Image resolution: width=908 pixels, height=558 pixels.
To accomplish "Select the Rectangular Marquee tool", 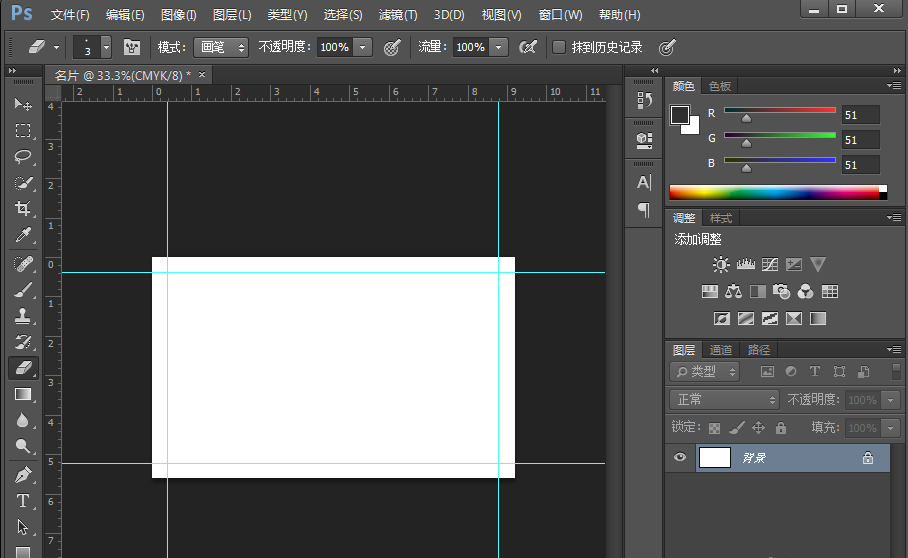I will pos(23,131).
